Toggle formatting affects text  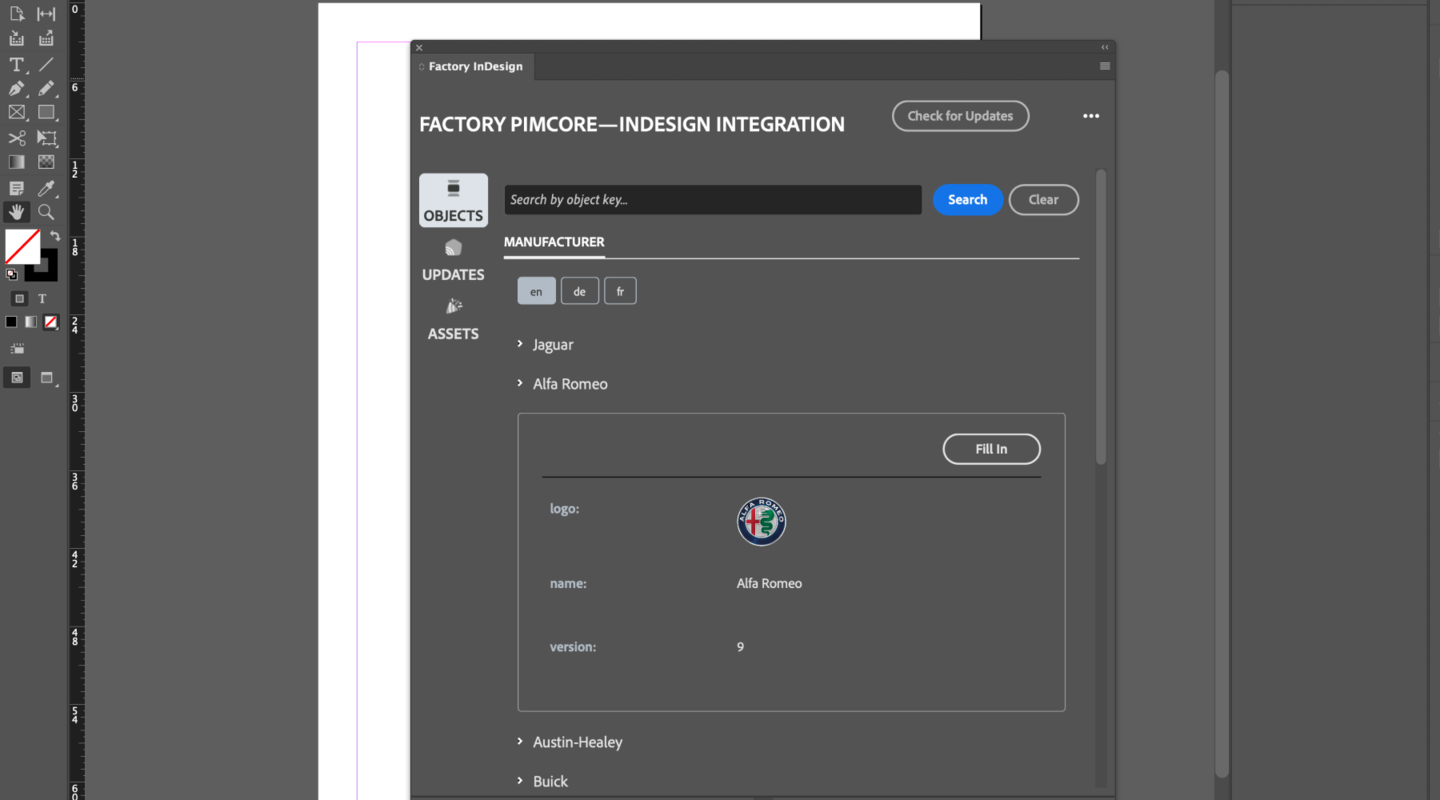(42, 299)
